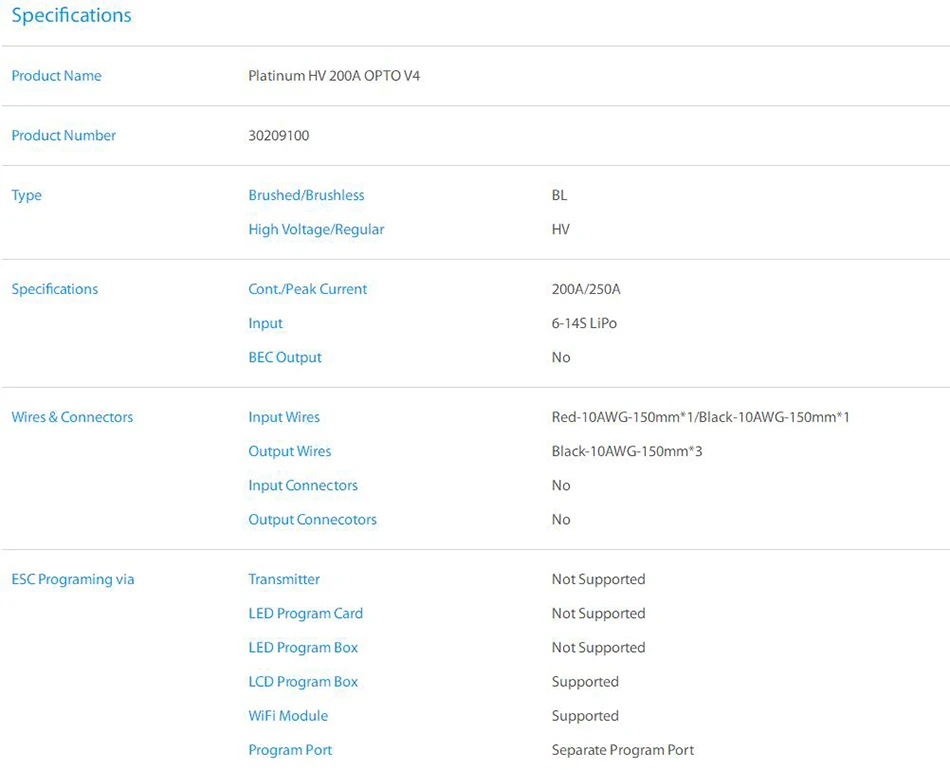950x770 pixels.
Task: Click the LED Program Card label
Action: click(305, 614)
